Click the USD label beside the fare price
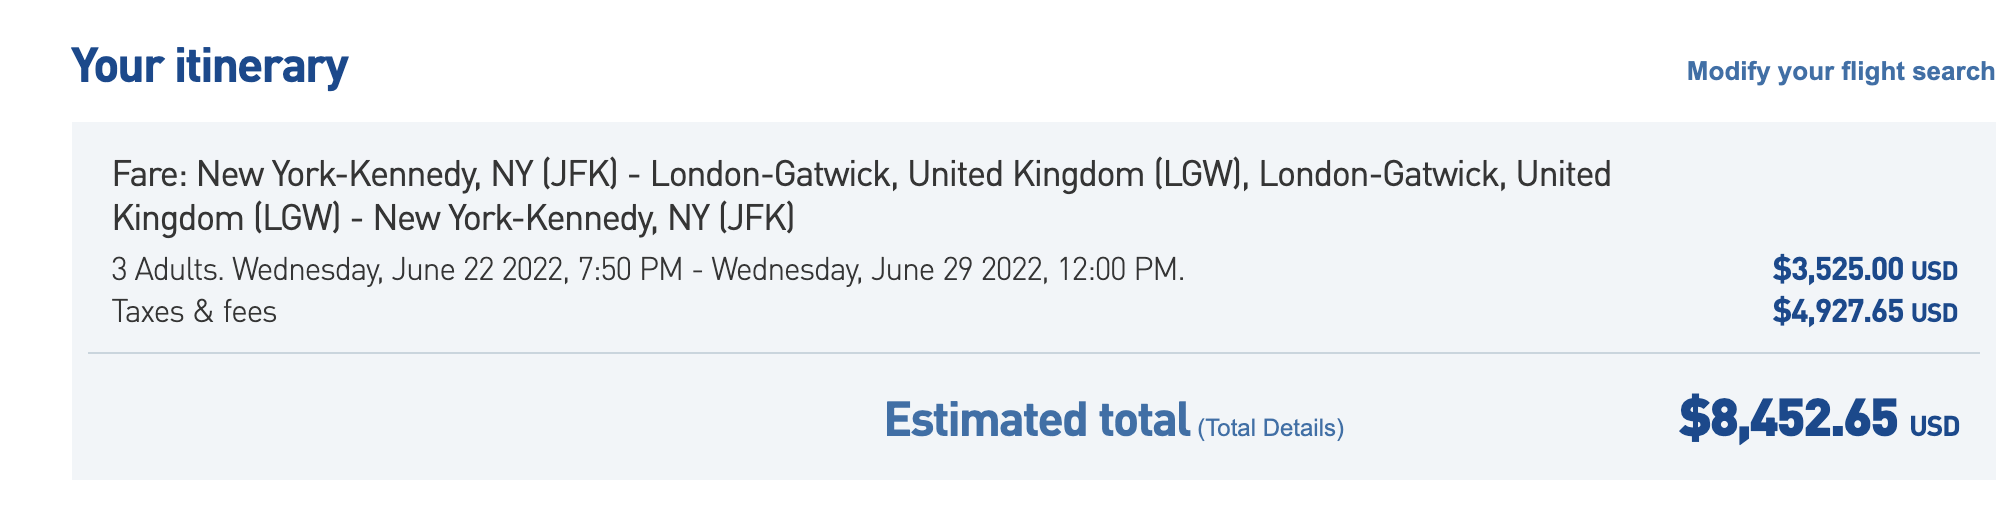 click(x=1934, y=271)
